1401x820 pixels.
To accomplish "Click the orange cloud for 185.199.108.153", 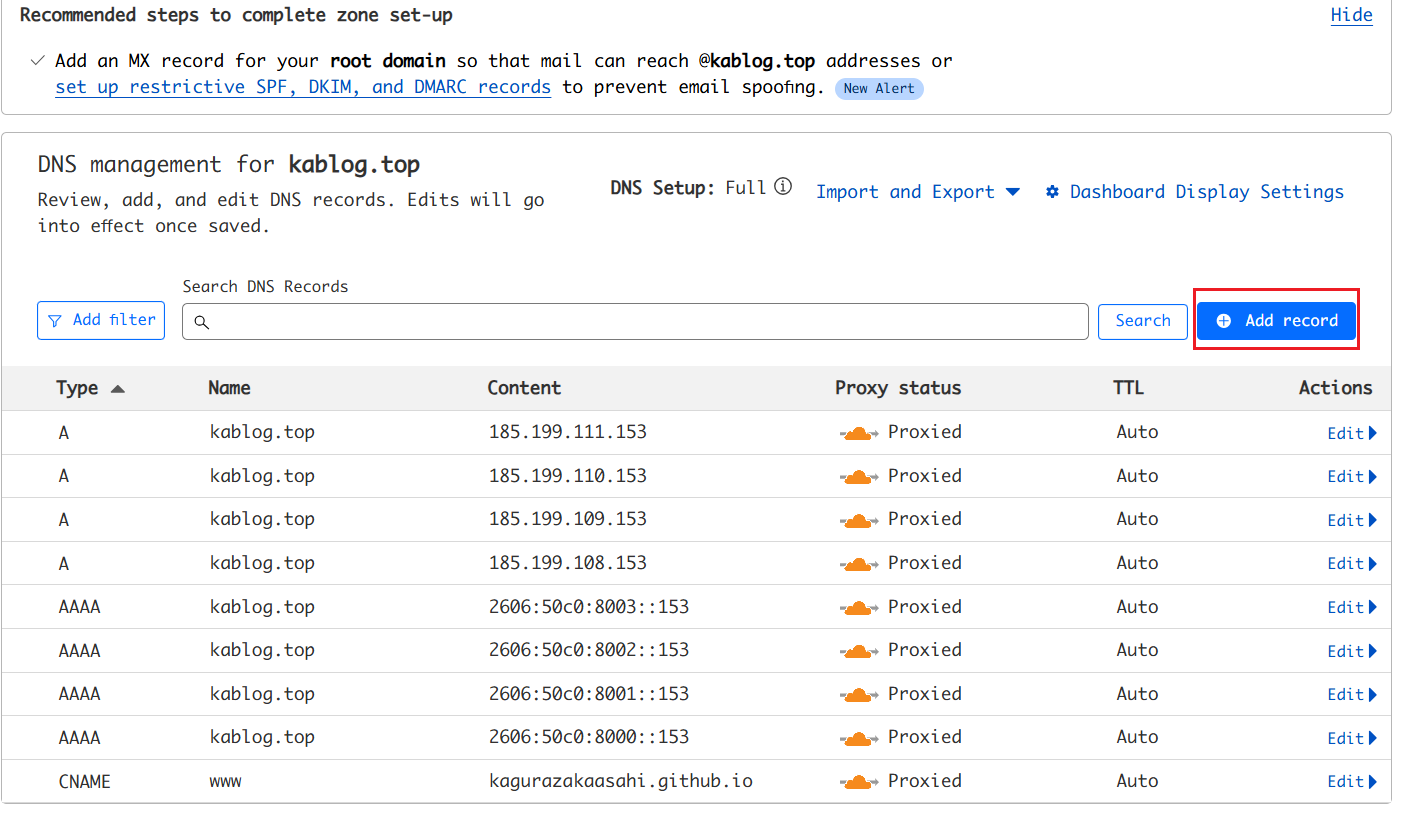I will tap(857, 564).
